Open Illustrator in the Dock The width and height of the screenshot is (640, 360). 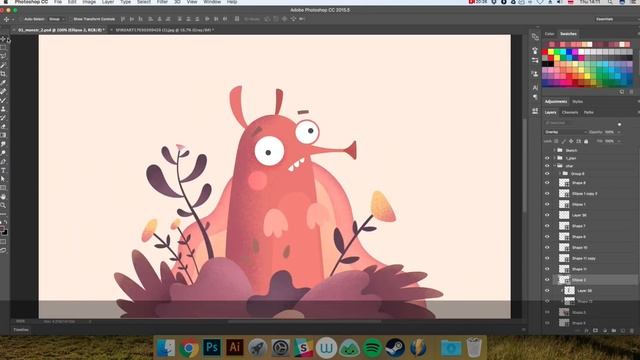click(x=234, y=348)
